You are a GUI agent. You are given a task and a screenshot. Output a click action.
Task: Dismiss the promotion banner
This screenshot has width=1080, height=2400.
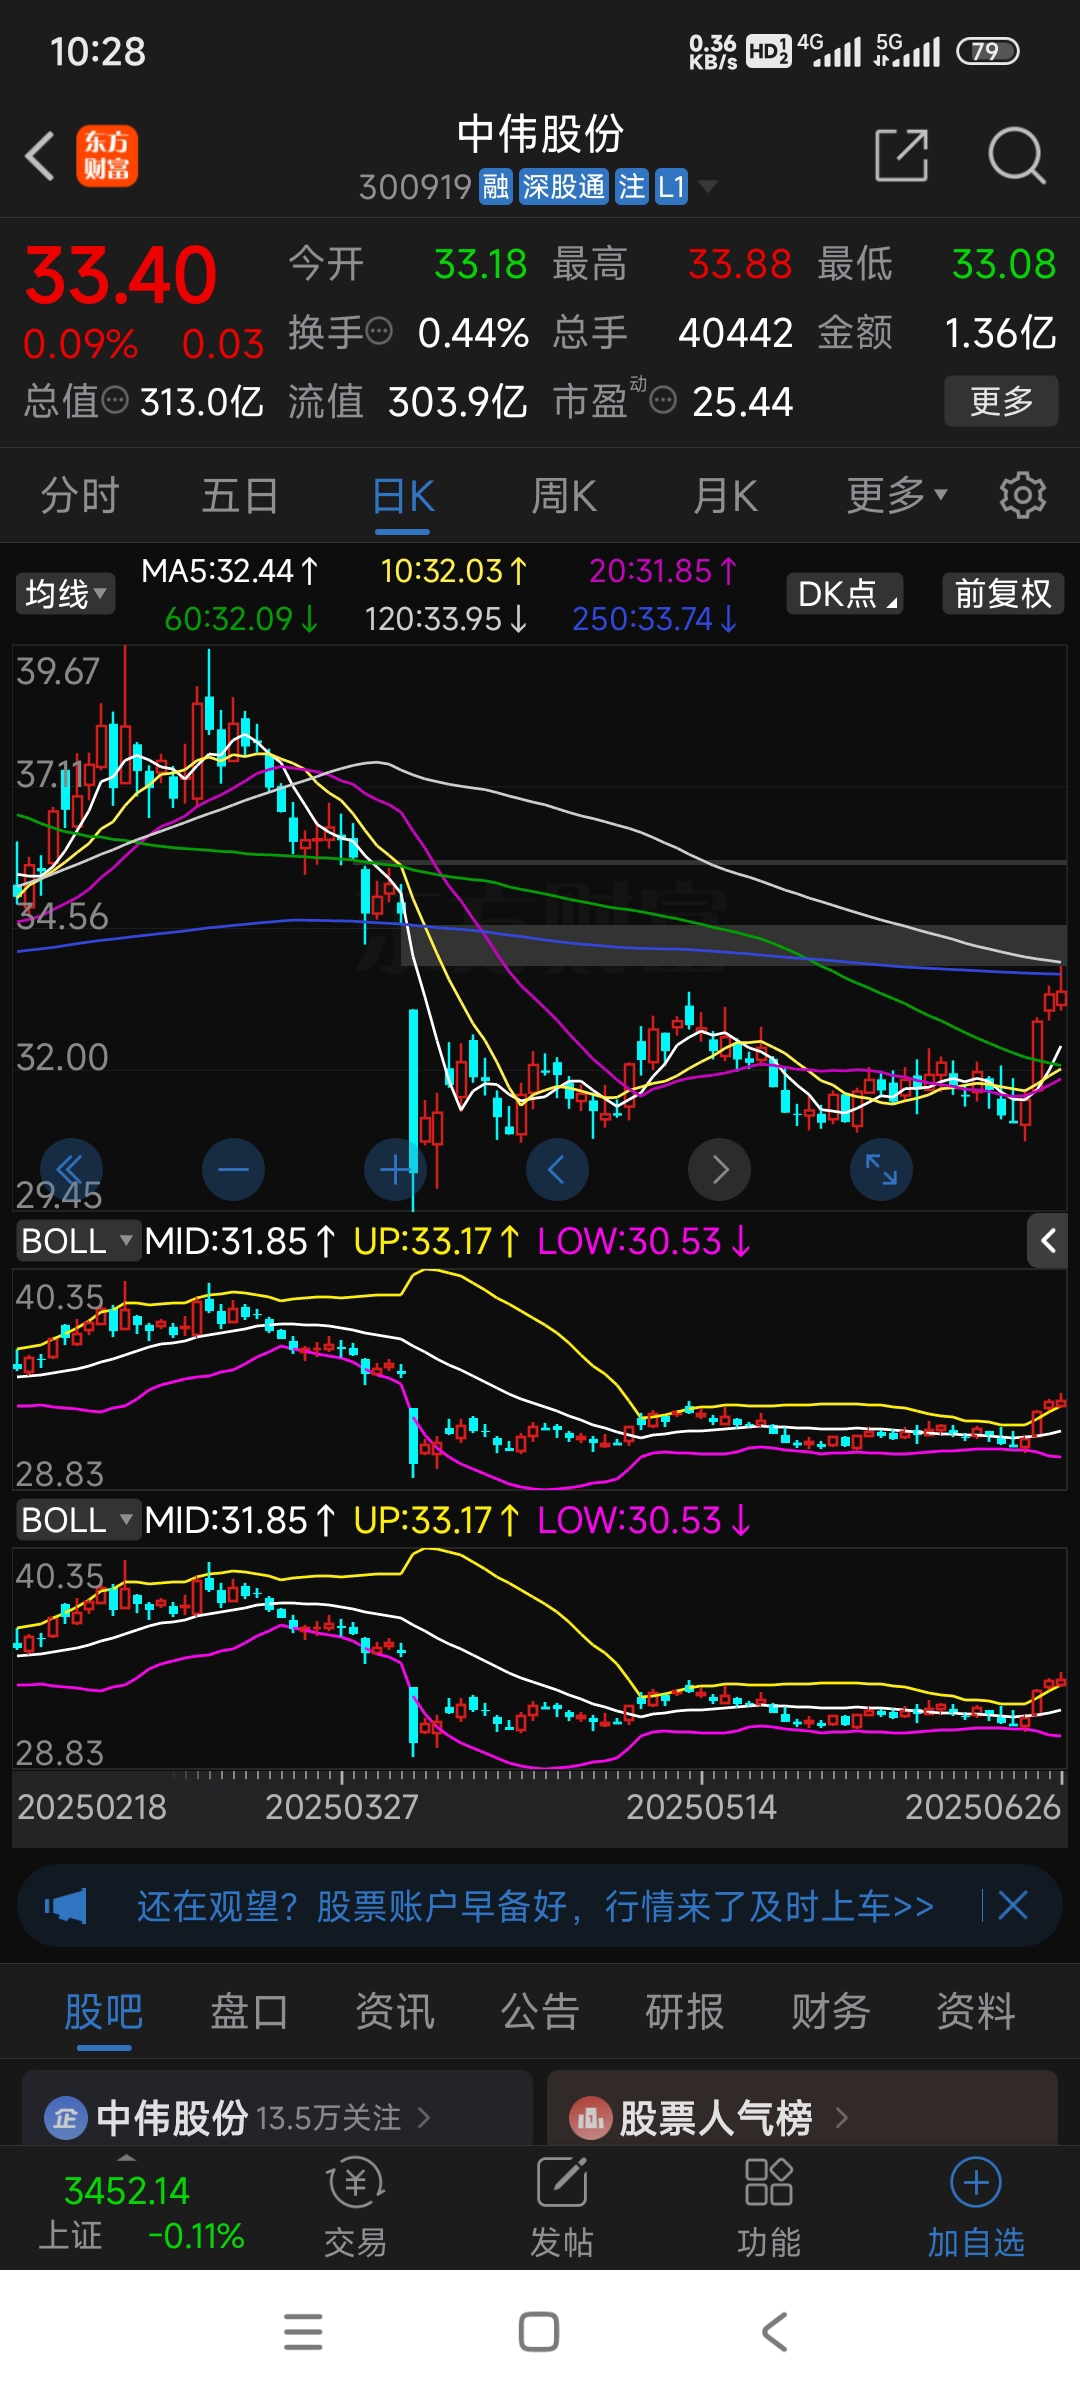click(x=1013, y=1905)
